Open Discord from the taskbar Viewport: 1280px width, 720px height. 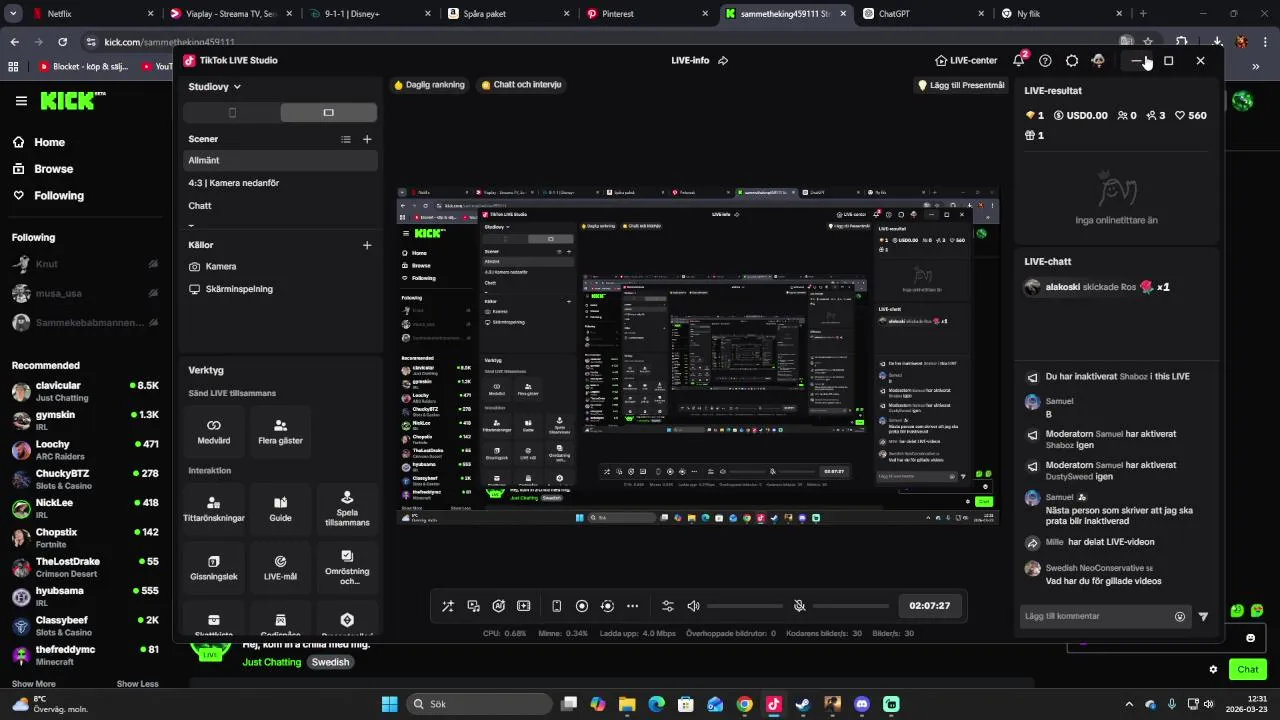(x=862, y=704)
